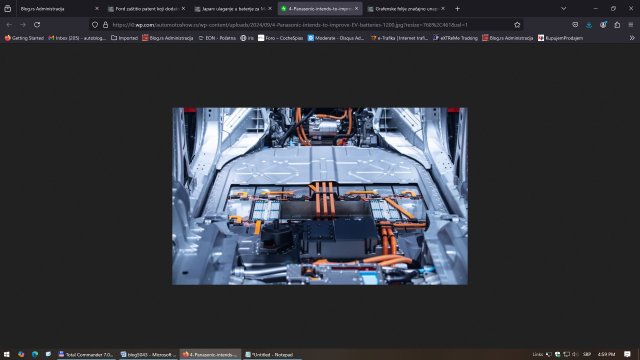Show more bookmarks with the chevron
This screenshot has width=640, height=360.
(632, 38)
